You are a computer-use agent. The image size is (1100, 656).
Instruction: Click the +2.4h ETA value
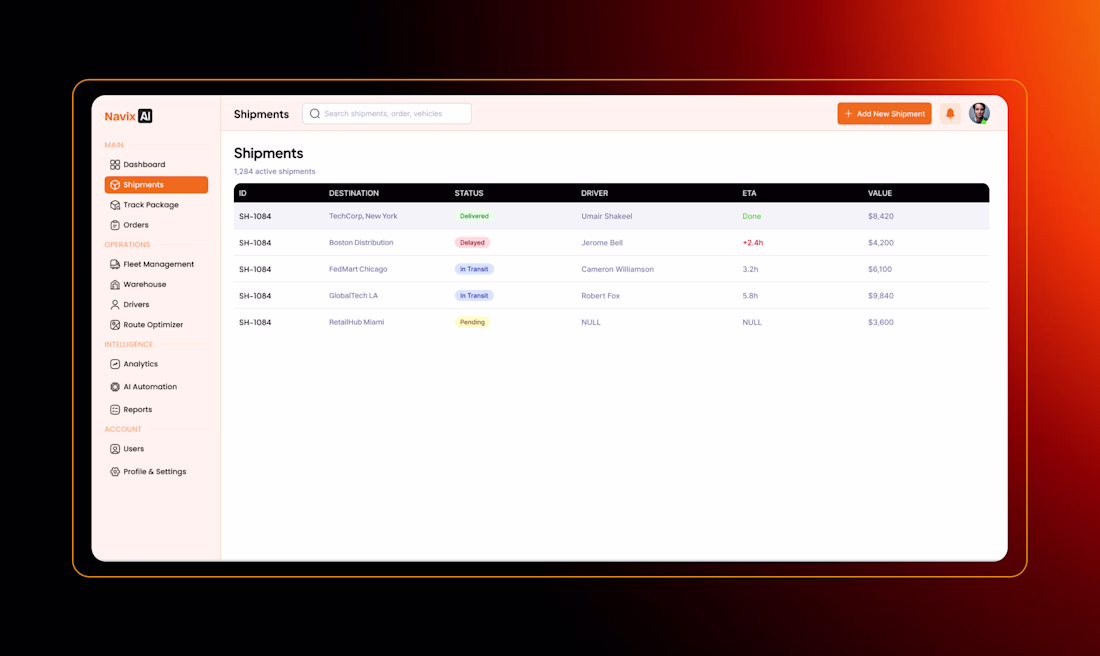point(753,243)
